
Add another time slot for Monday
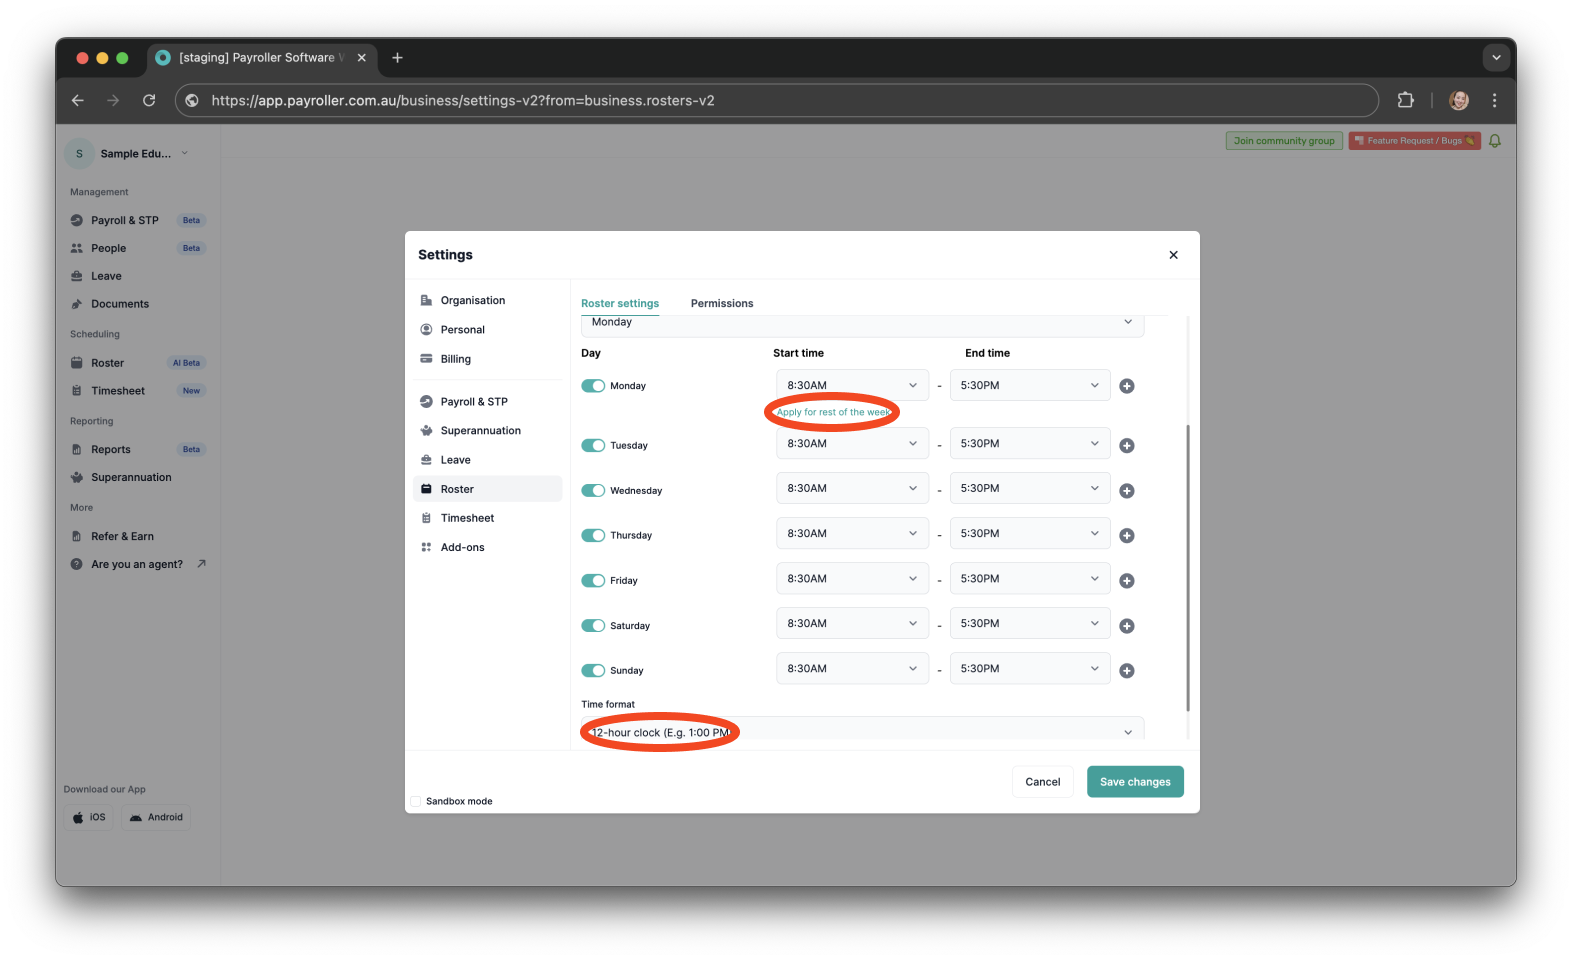click(1127, 386)
